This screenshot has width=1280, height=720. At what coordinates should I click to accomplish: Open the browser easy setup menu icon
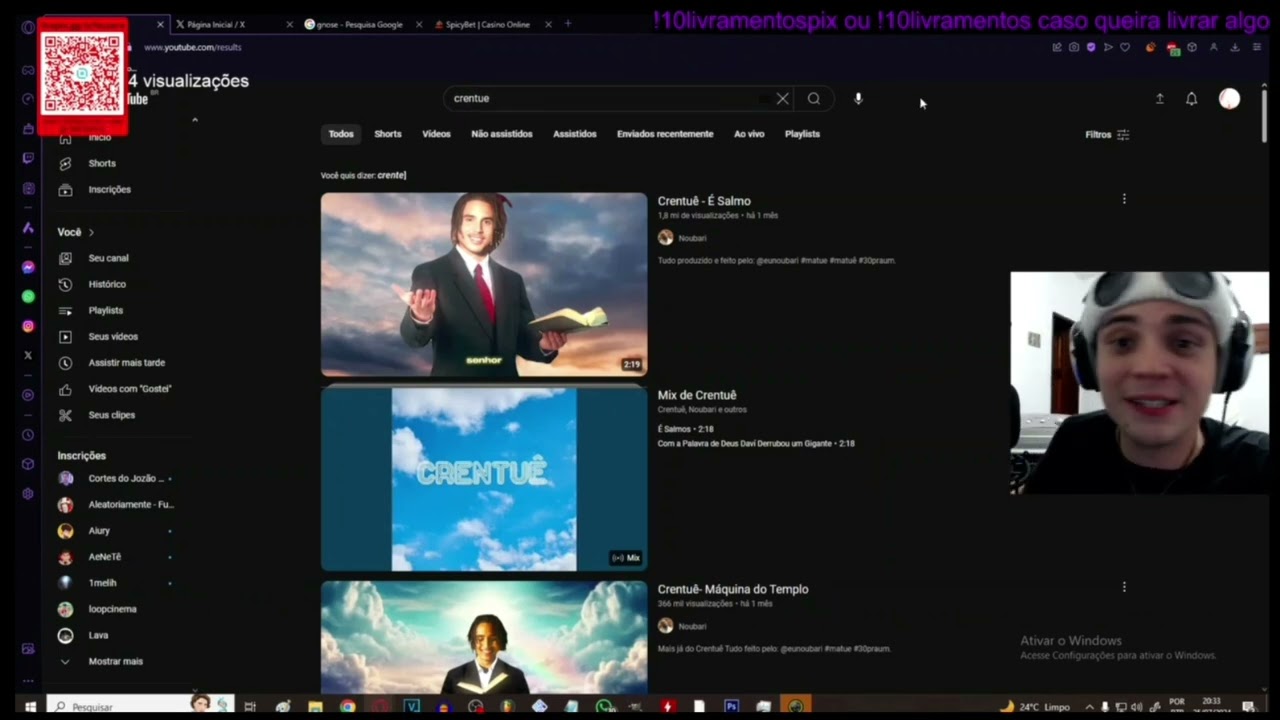1257,47
